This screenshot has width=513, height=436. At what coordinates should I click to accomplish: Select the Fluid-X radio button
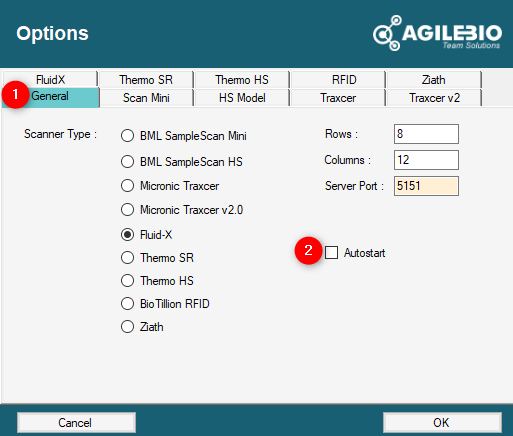click(127, 235)
